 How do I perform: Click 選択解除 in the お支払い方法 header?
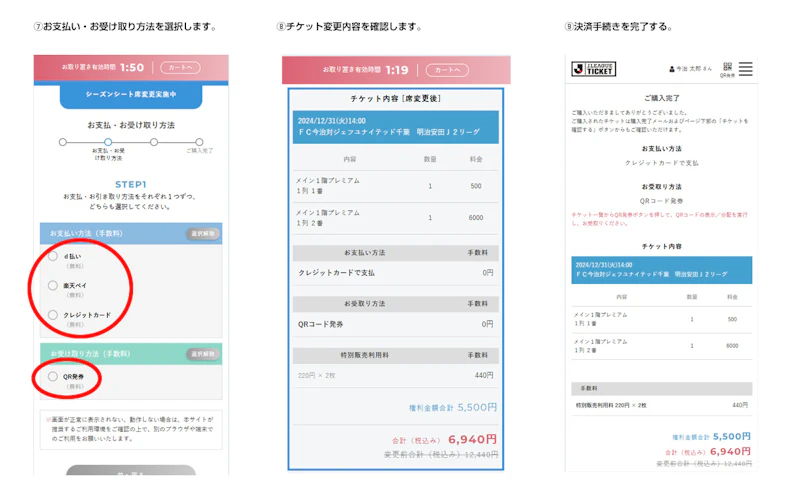tap(203, 234)
